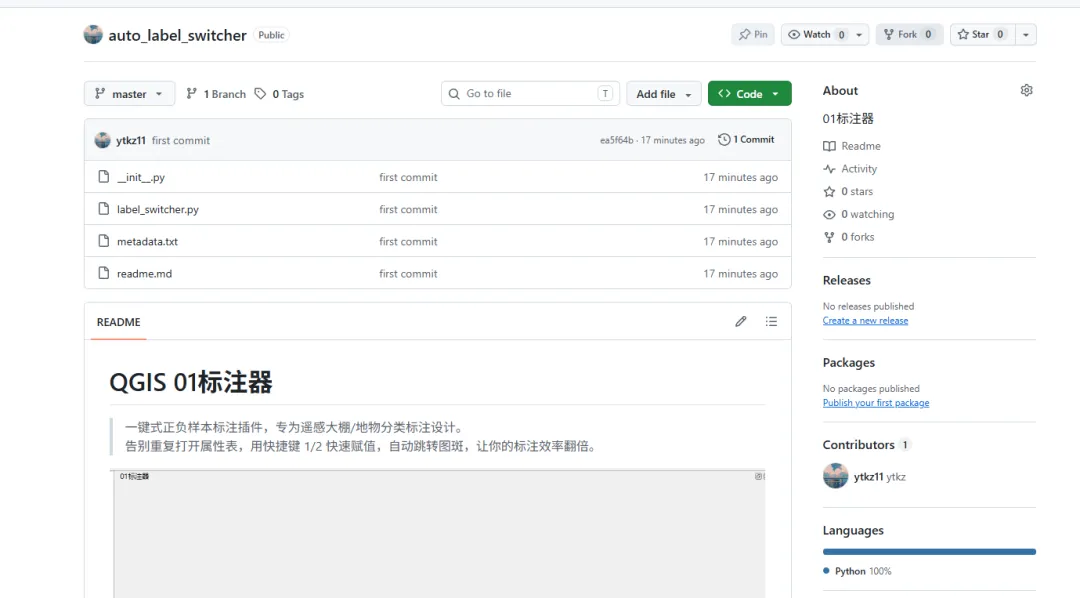Click the Watch button
Screen dimensions: 1080x598
click(x=816, y=34)
